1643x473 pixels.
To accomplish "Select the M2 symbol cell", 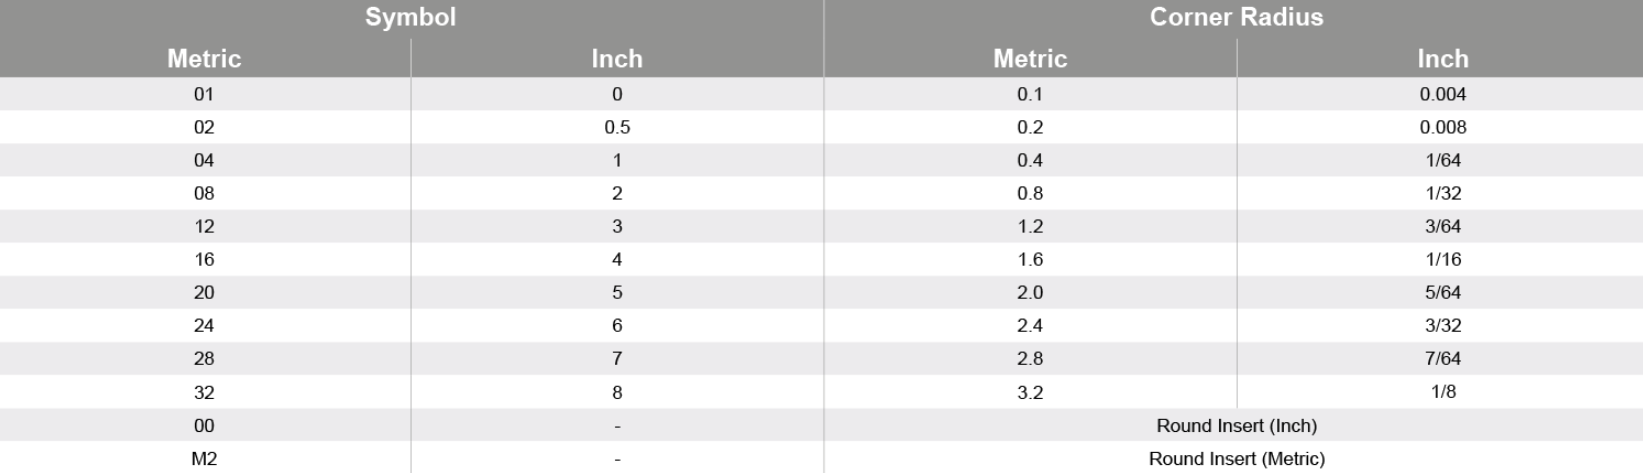I will pos(205,458).
